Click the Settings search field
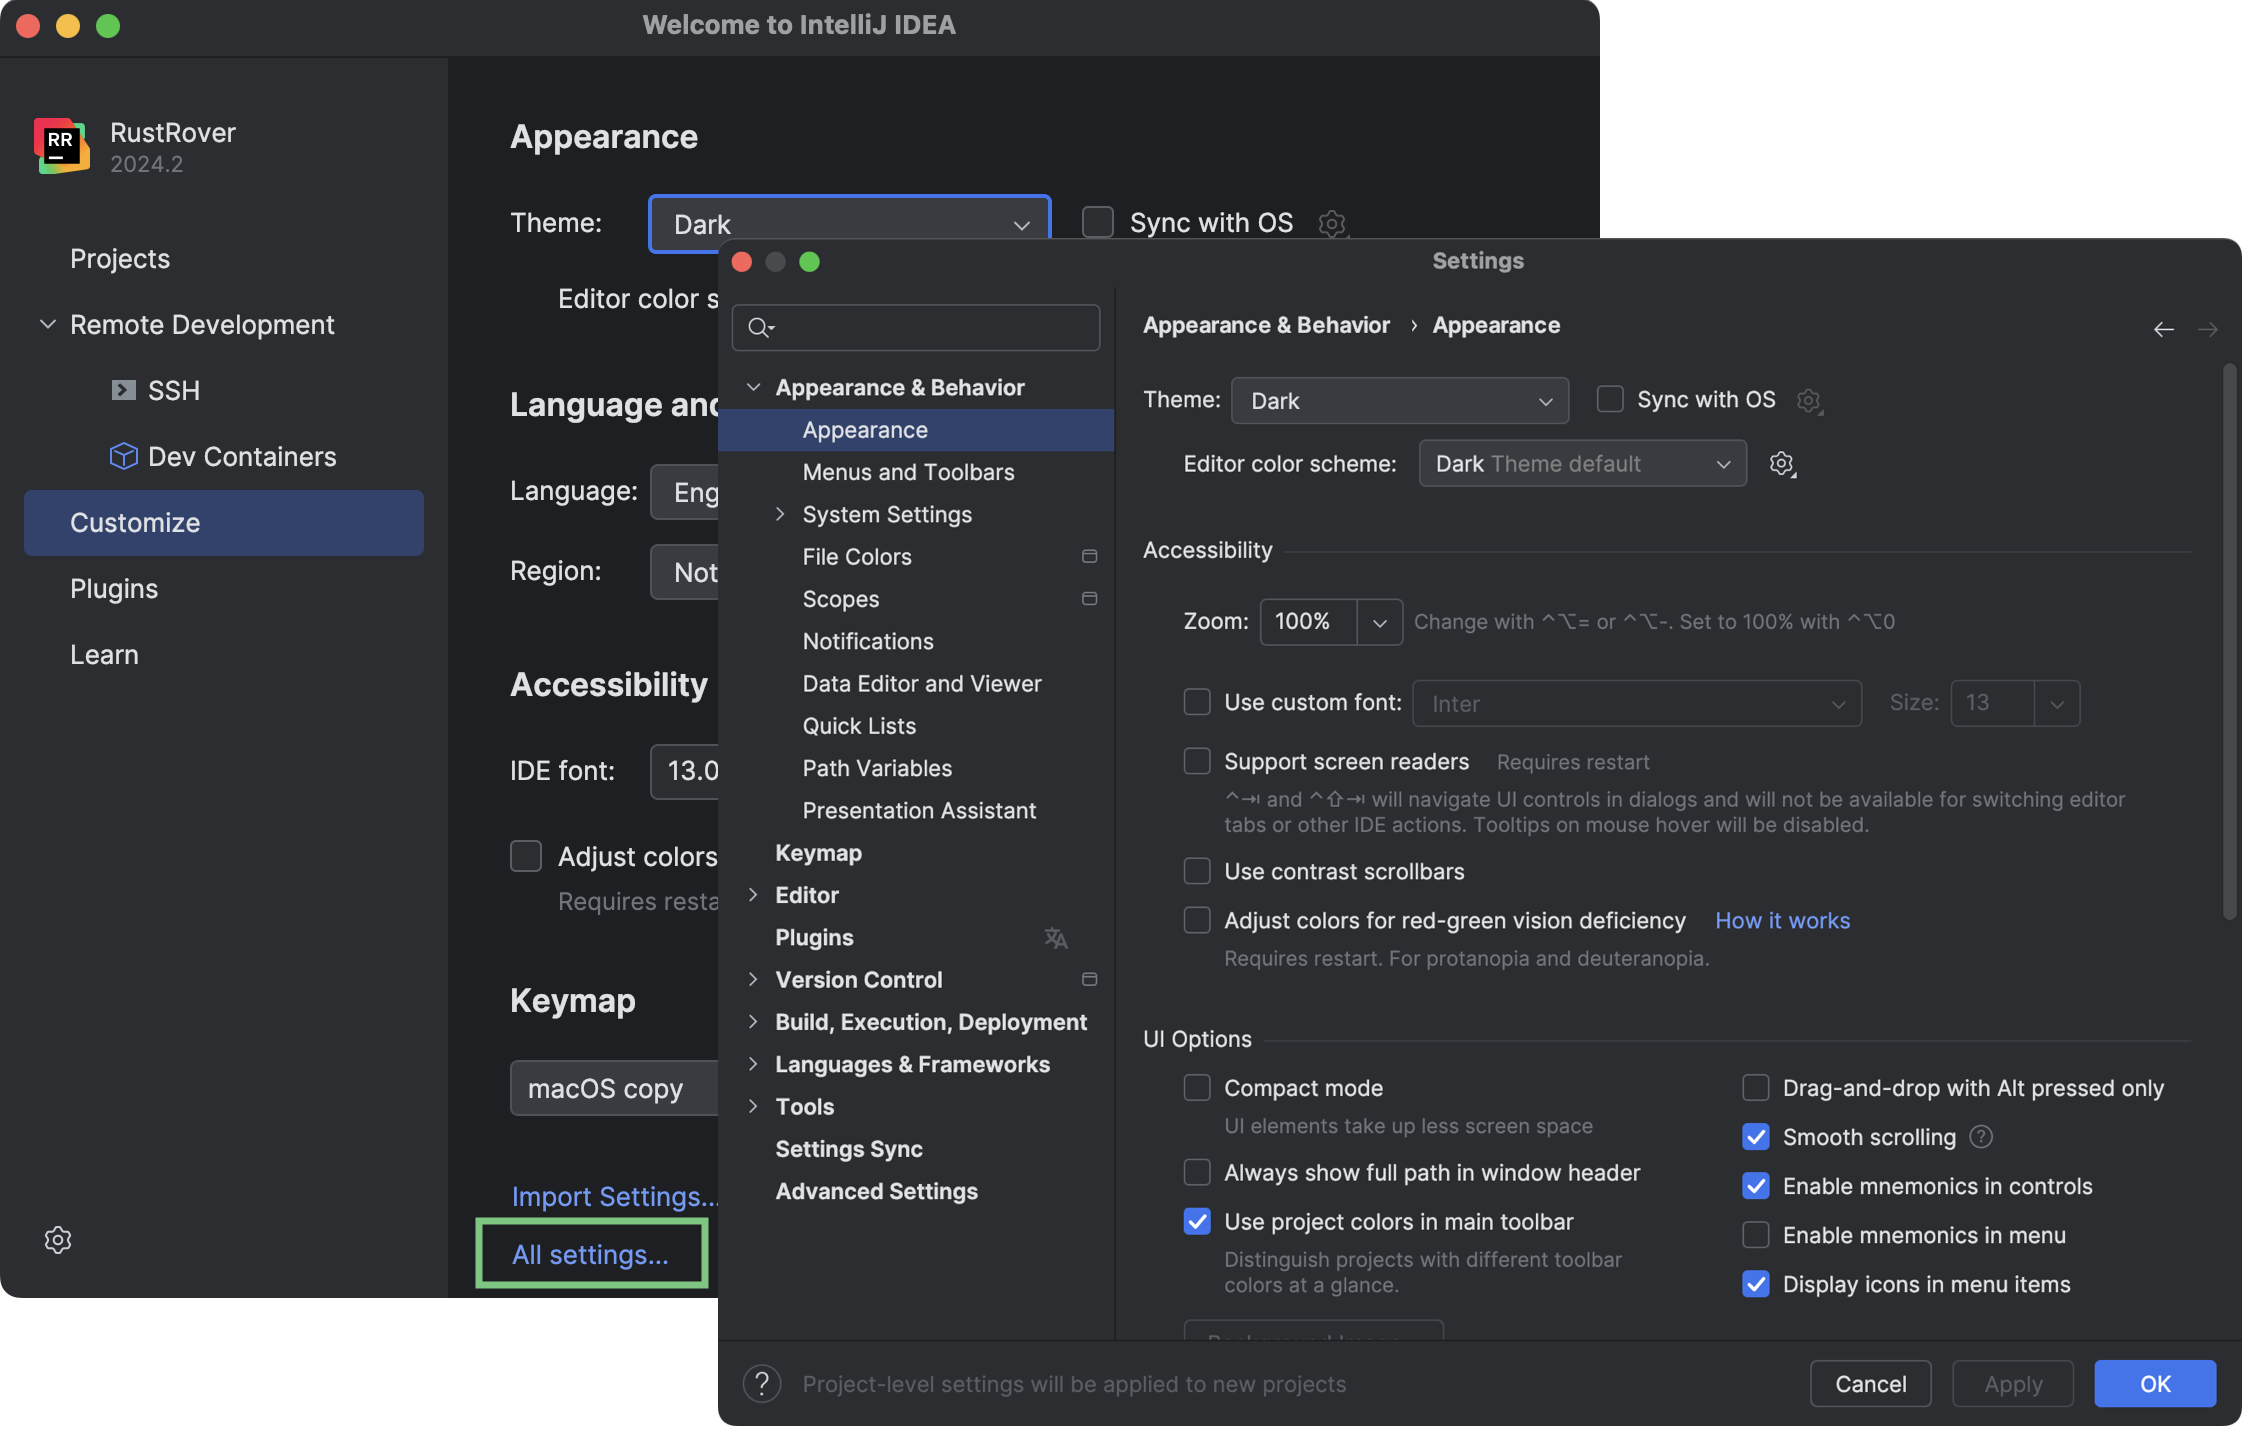The width and height of the screenshot is (2248, 1430). (930, 328)
